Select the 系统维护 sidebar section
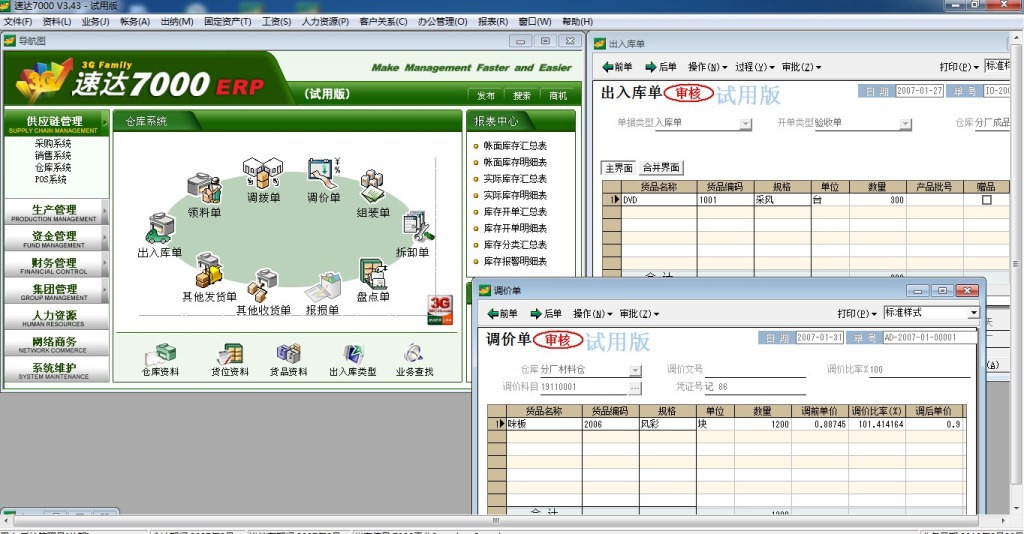This screenshot has width=1024, height=534. (56, 370)
